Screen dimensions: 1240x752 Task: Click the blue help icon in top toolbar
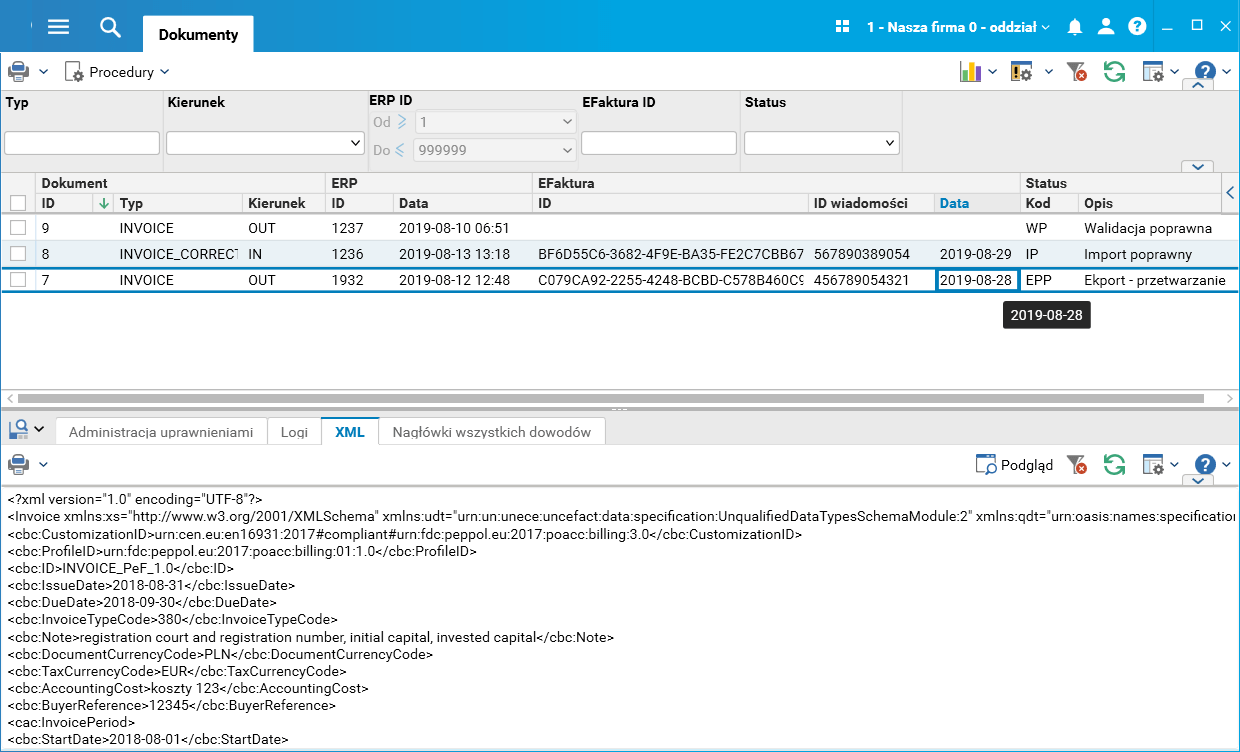[1205, 71]
